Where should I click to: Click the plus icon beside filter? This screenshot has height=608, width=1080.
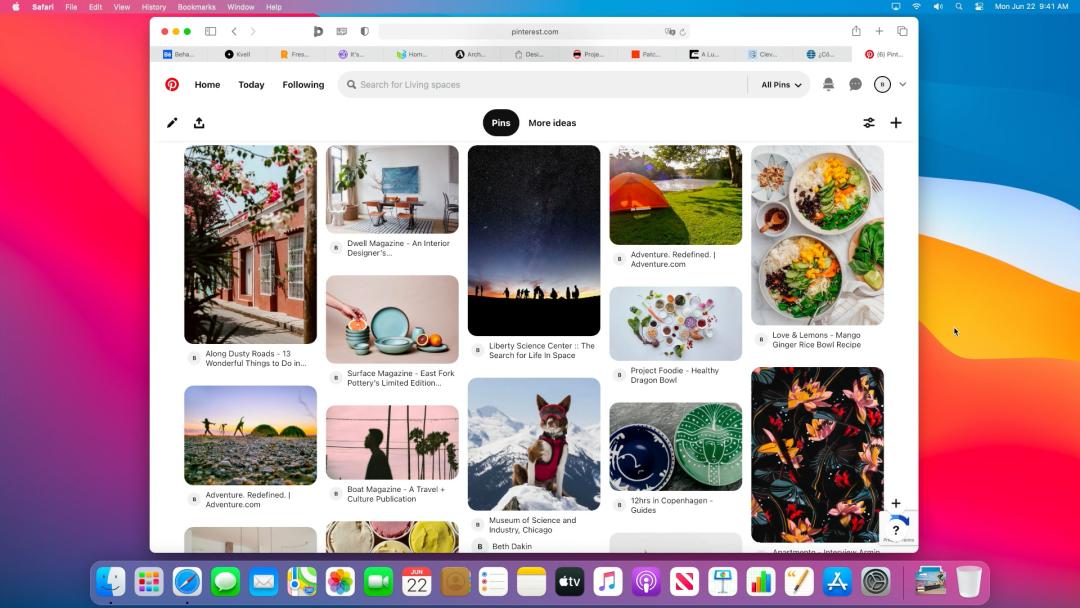click(x=896, y=123)
